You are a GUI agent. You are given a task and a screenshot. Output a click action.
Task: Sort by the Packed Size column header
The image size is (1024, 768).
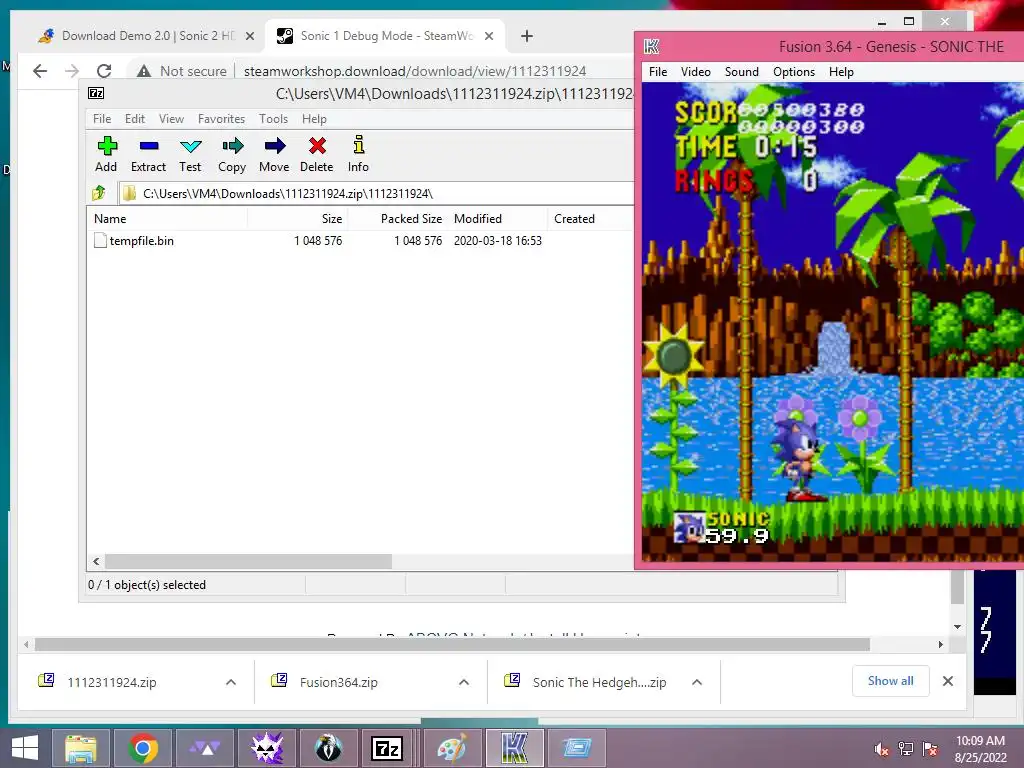pyautogui.click(x=398, y=219)
